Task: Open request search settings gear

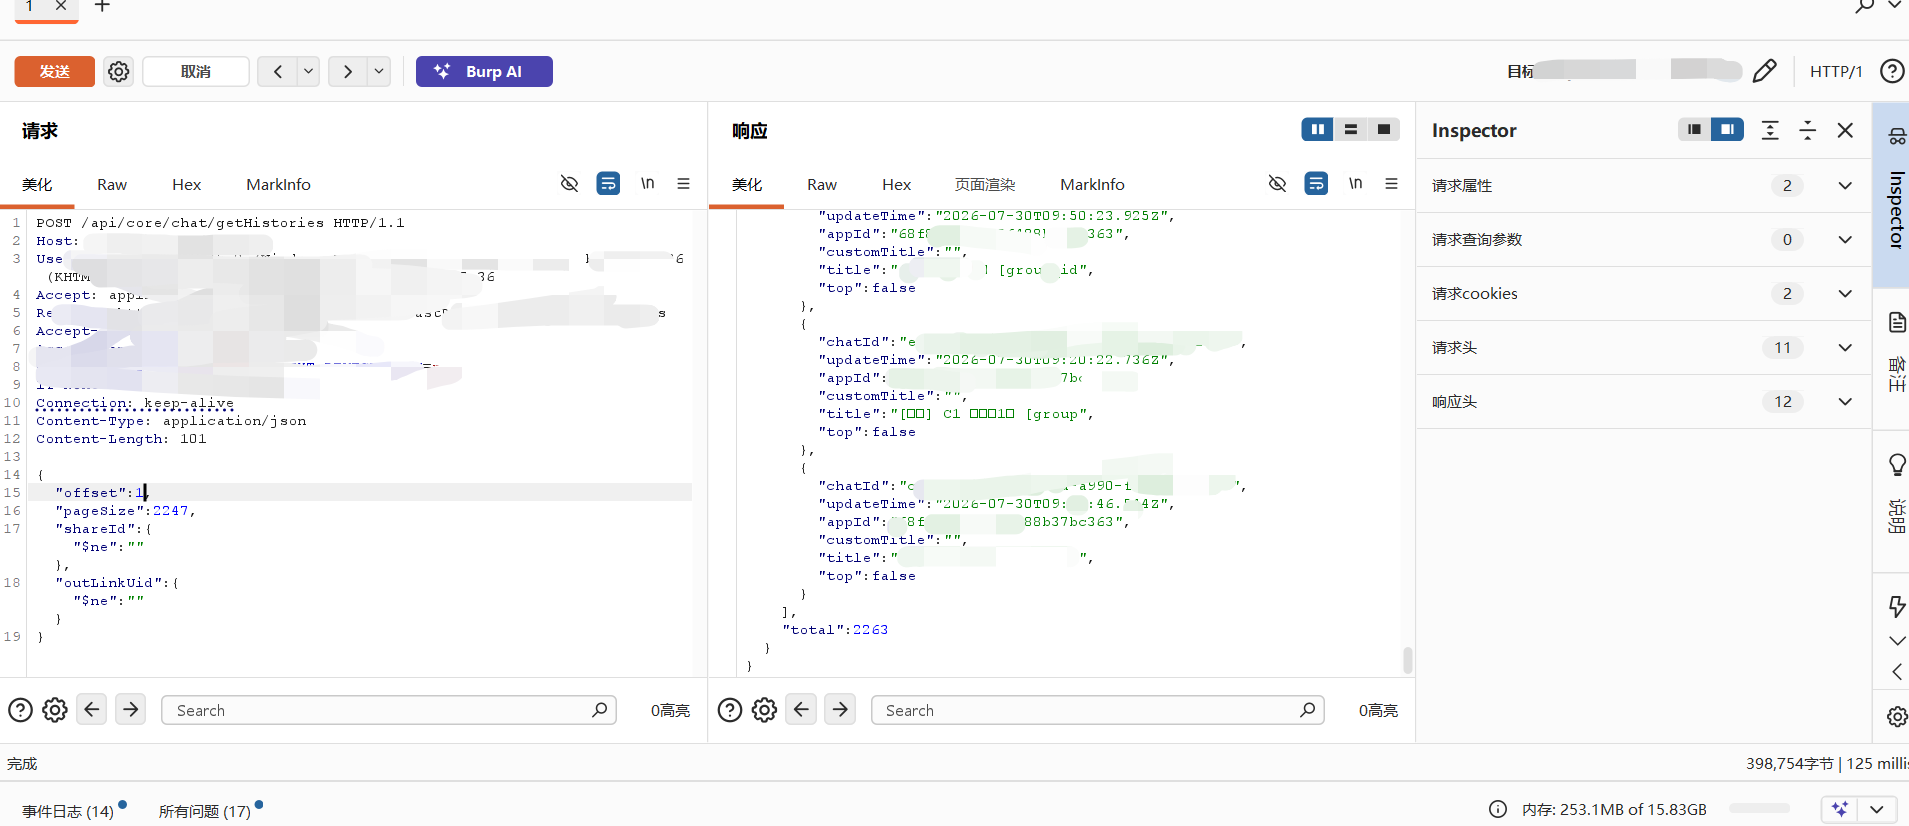Action: tap(55, 710)
